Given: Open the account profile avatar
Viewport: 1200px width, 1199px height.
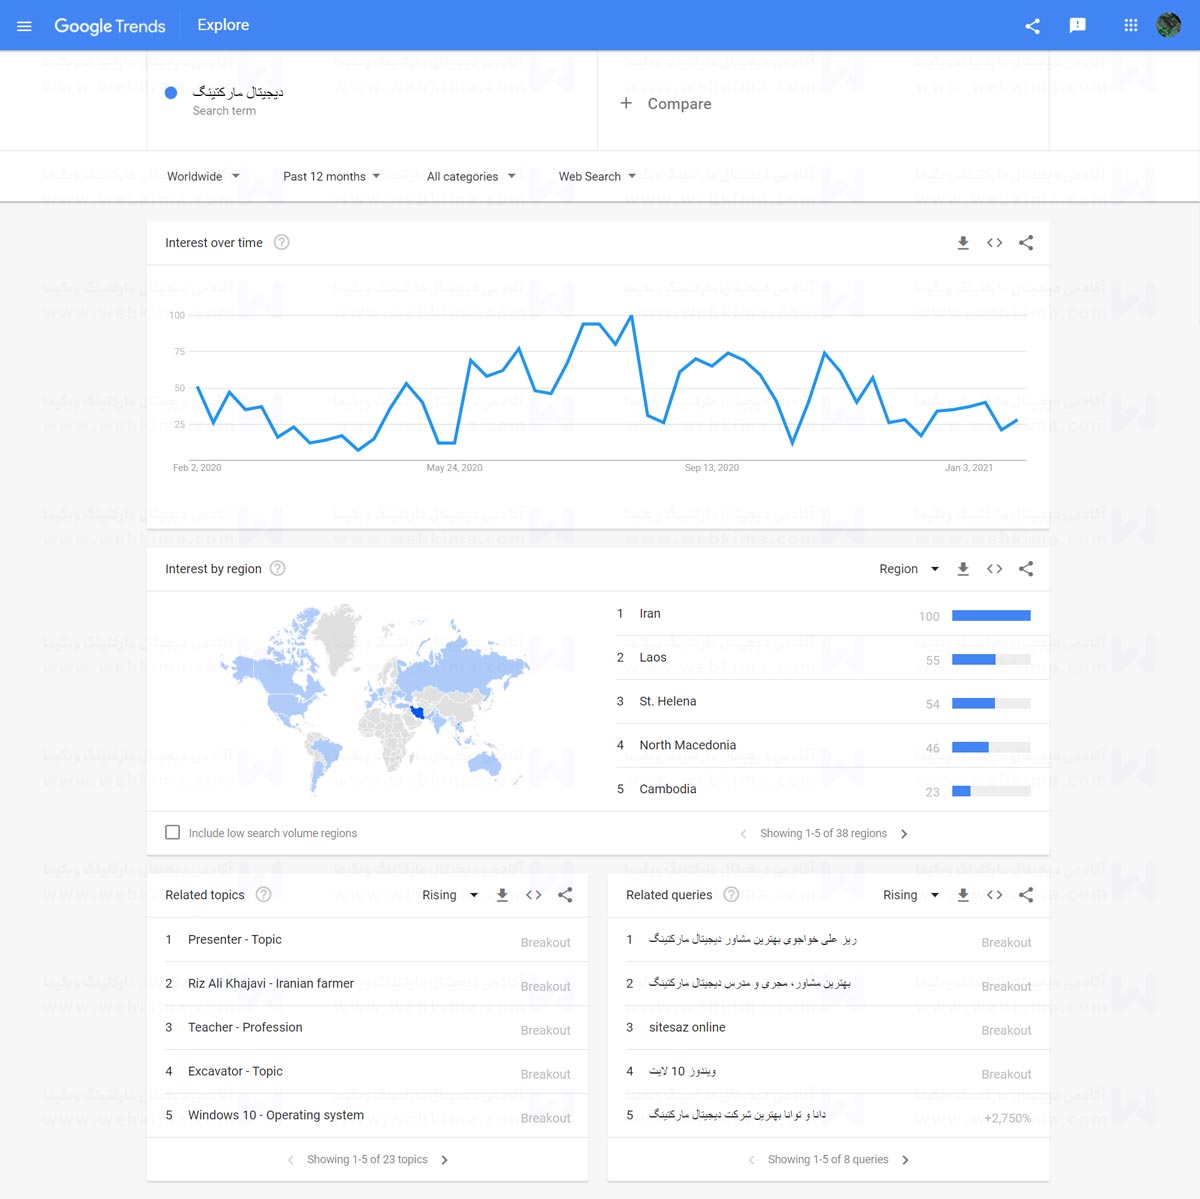Looking at the screenshot, I should [x=1169, y=26].
